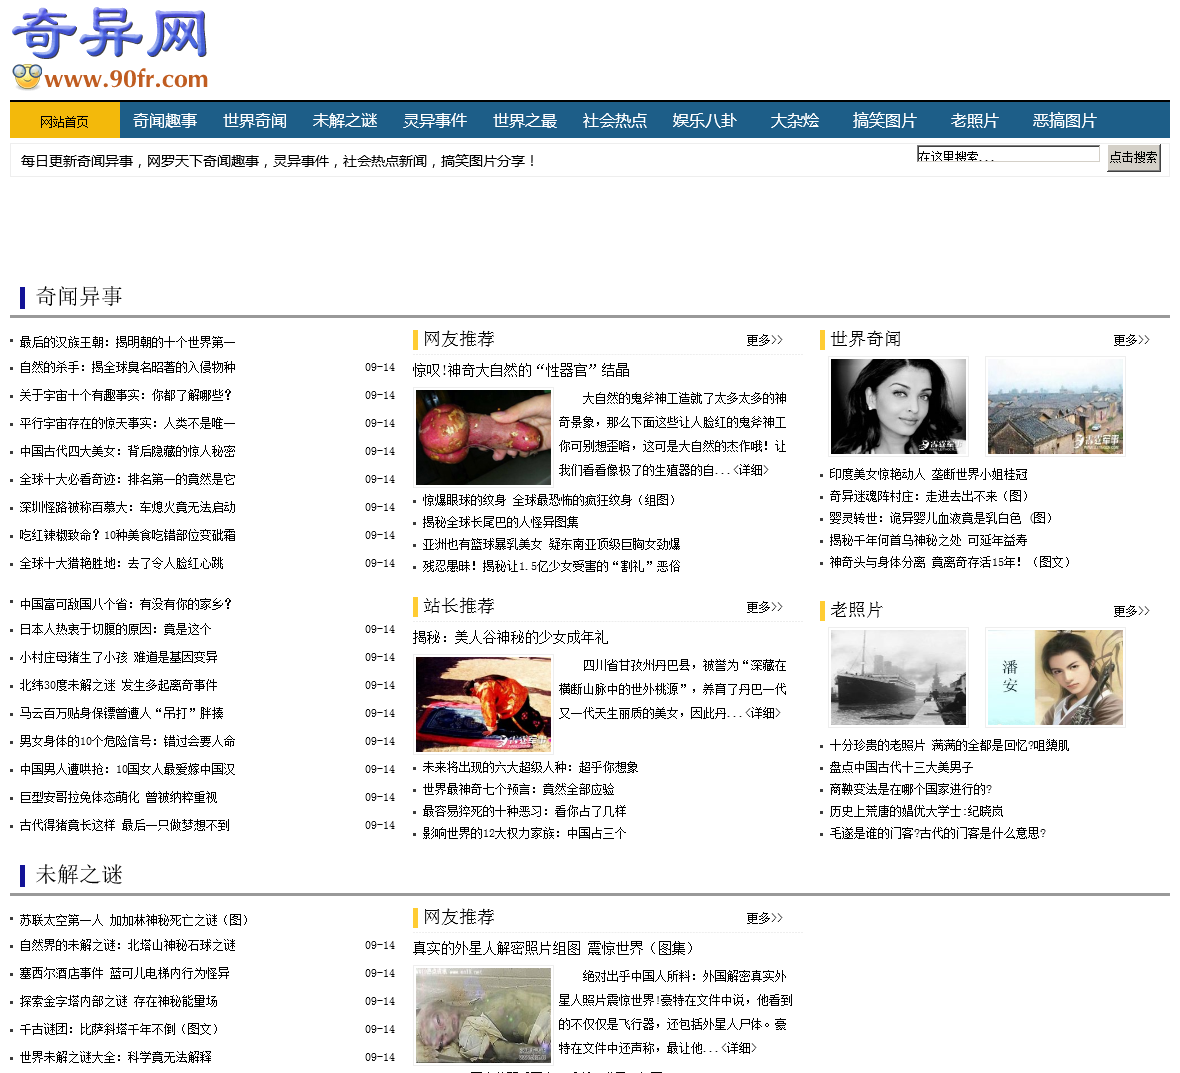Select the 老照片 navigation item

pyautogui.click(x=975, y=120)
